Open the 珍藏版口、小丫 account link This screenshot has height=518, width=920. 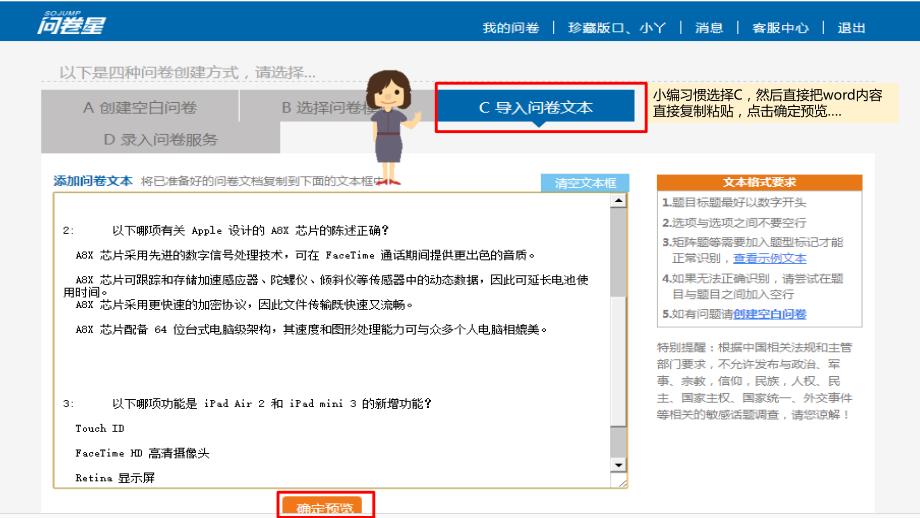click(x=617, y=28)
